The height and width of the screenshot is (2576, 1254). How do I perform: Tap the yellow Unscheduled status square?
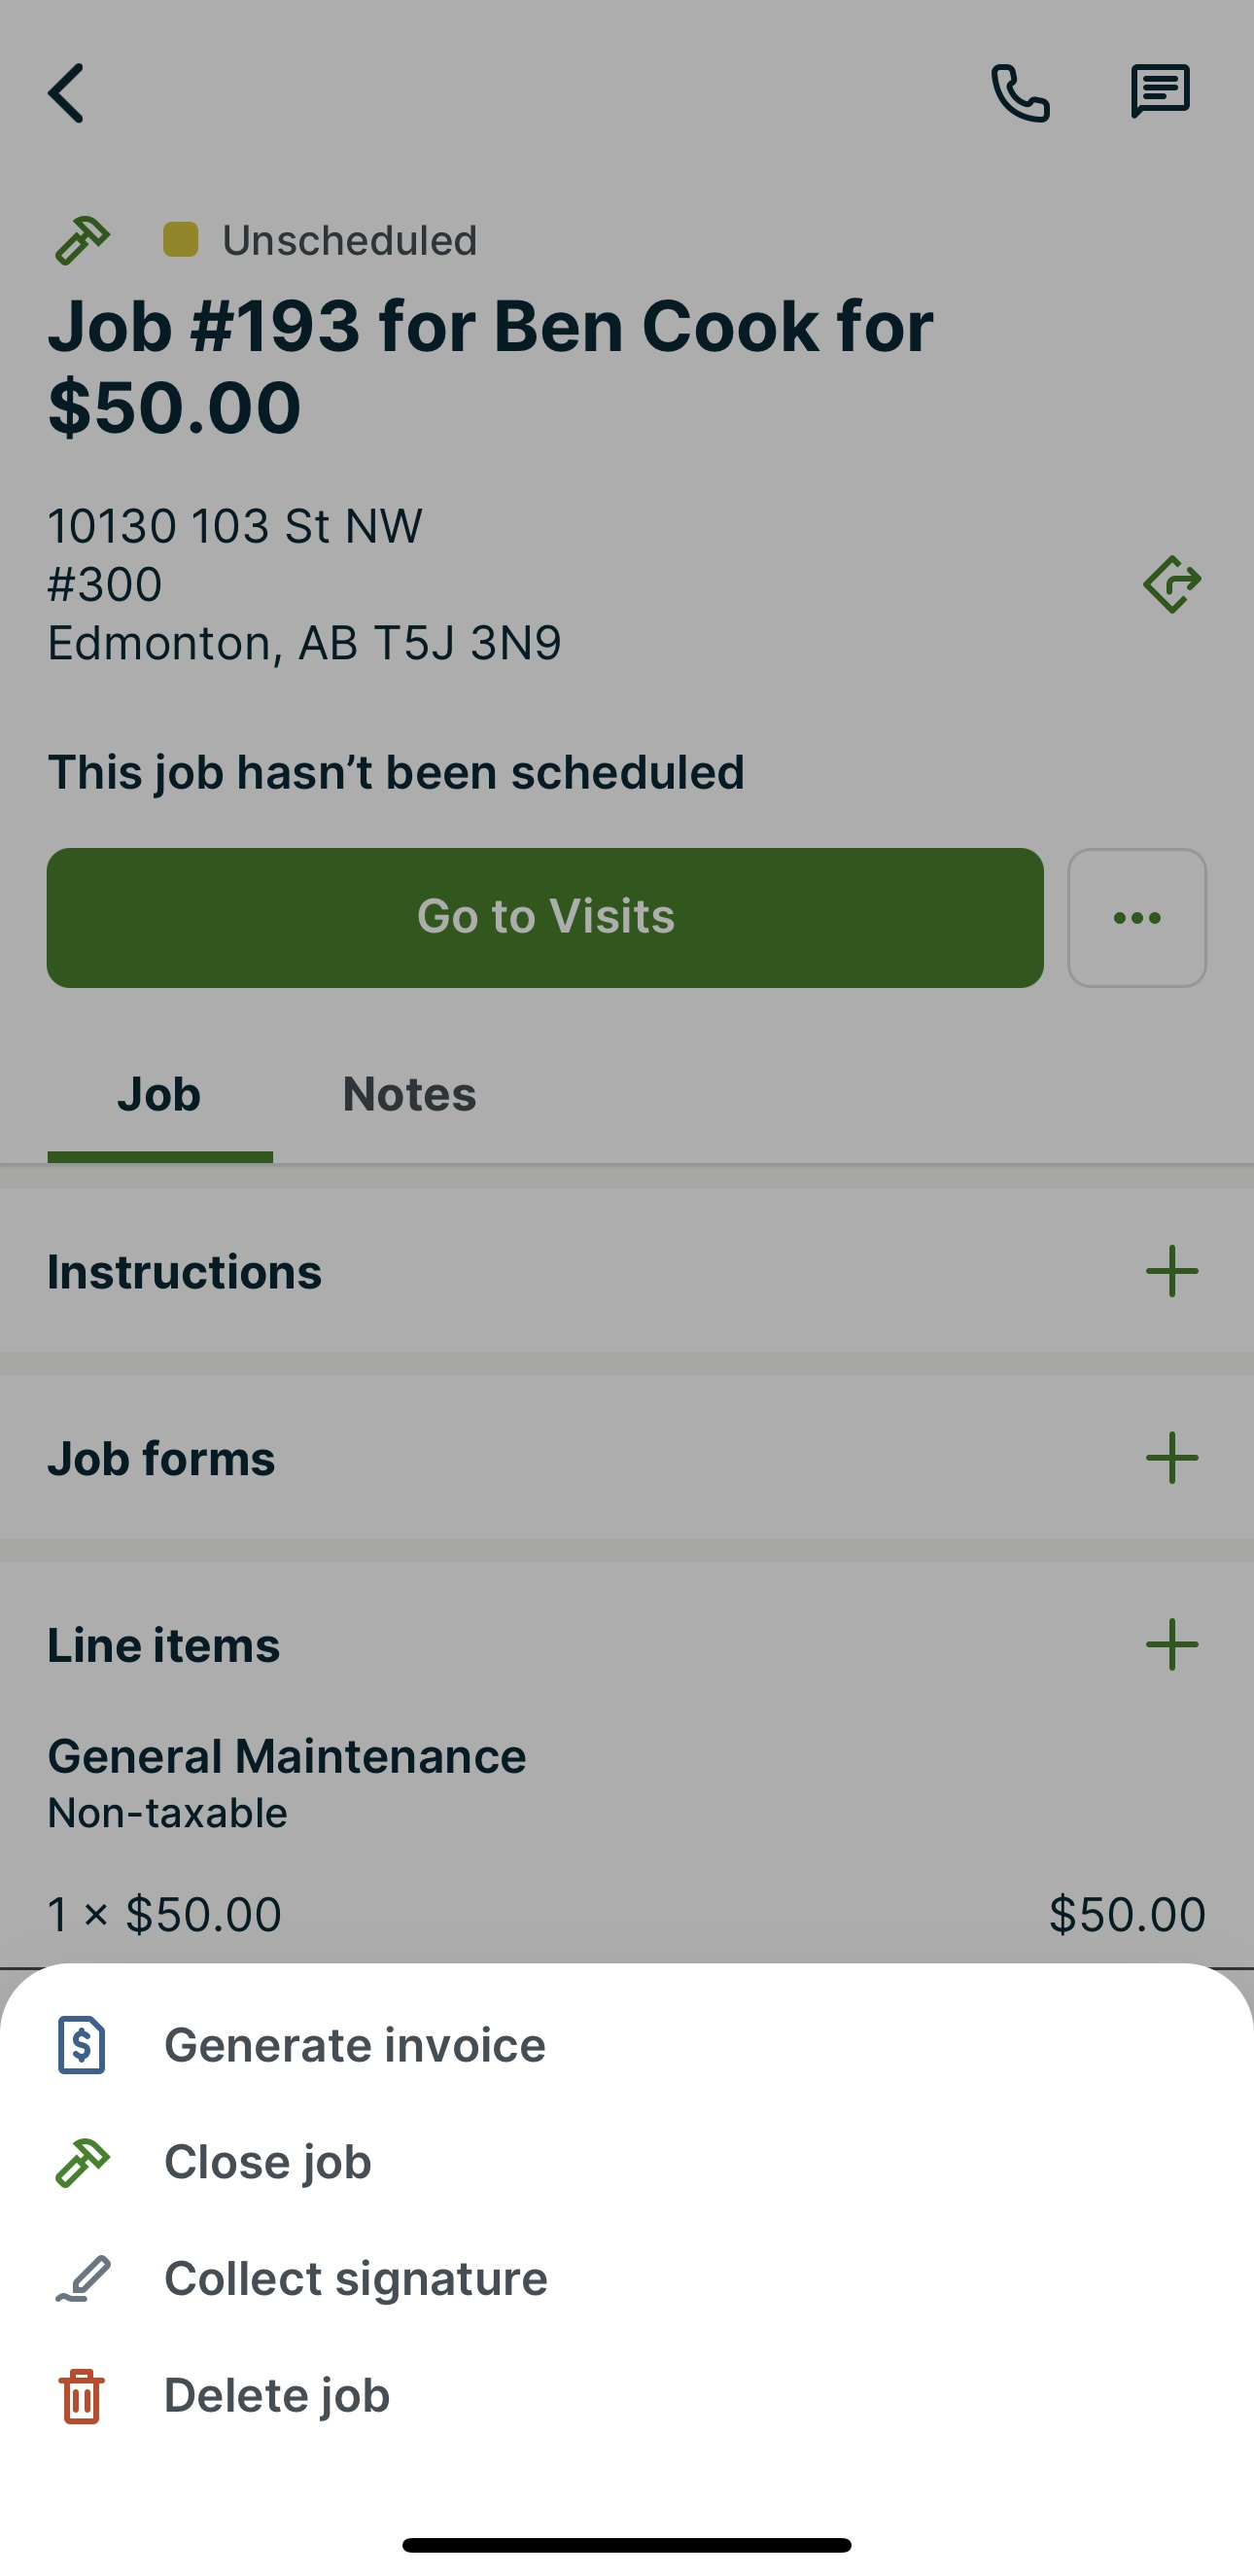click(181, 240)
